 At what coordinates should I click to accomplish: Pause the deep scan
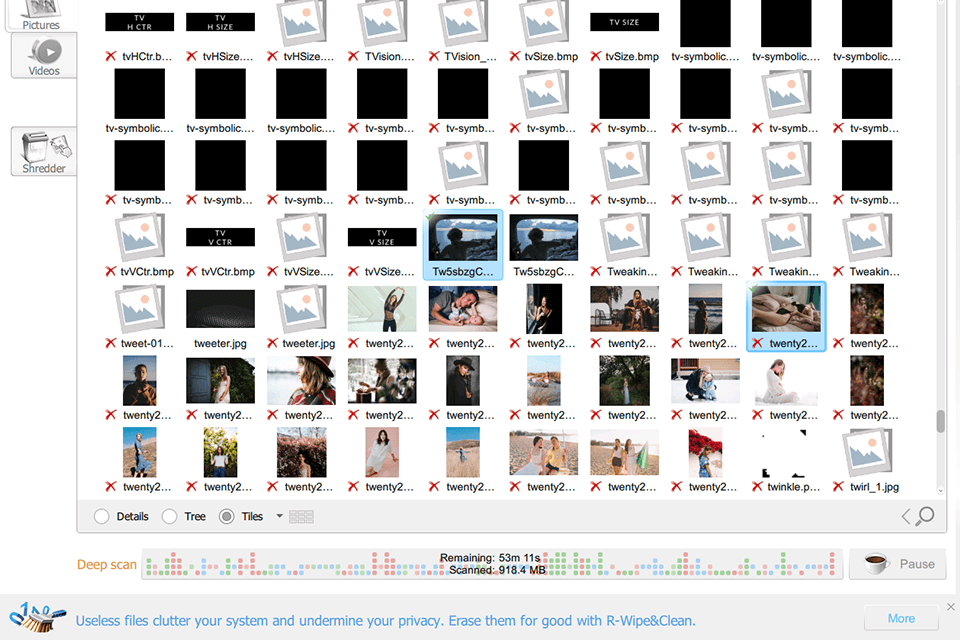[897, 563]
